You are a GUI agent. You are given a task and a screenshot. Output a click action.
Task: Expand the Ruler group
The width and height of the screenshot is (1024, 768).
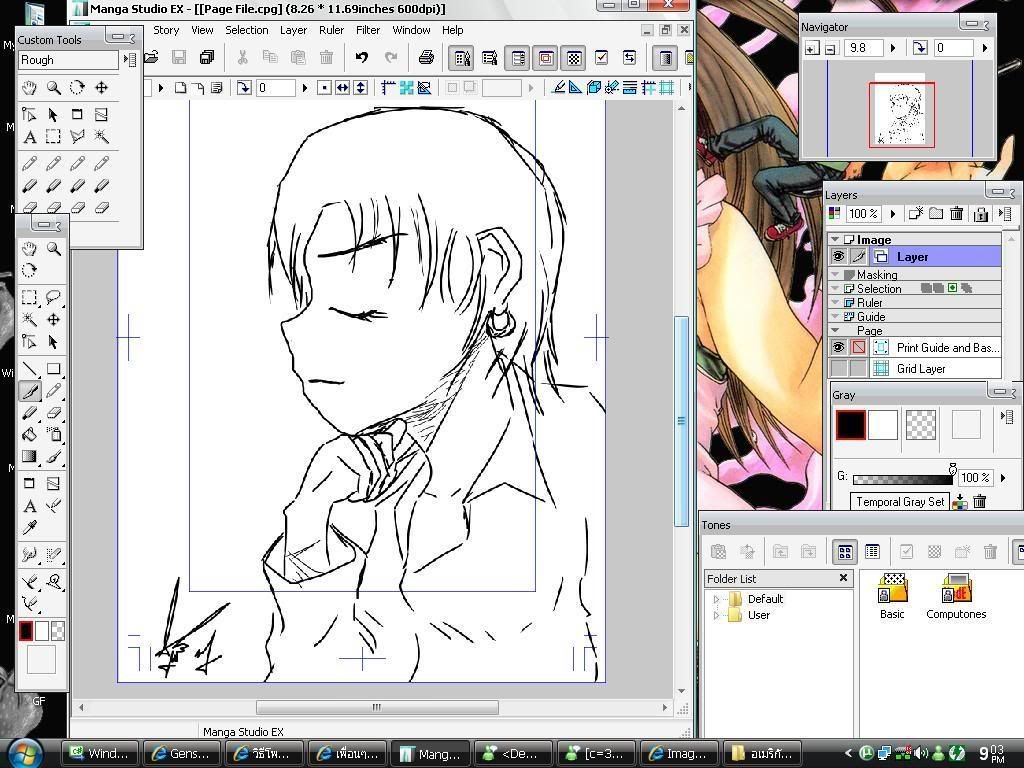coord(835,302)
